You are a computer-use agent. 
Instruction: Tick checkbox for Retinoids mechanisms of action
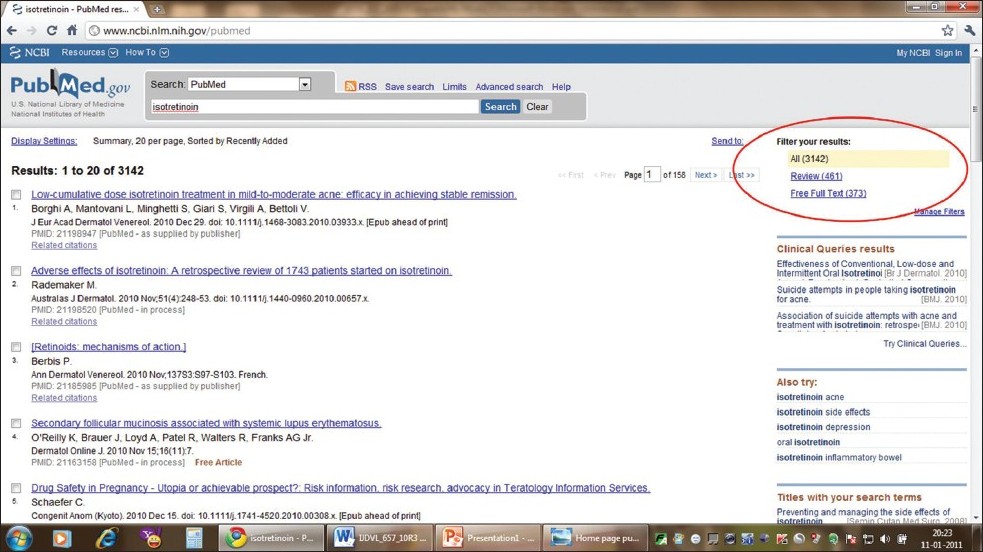click(16, 347)
